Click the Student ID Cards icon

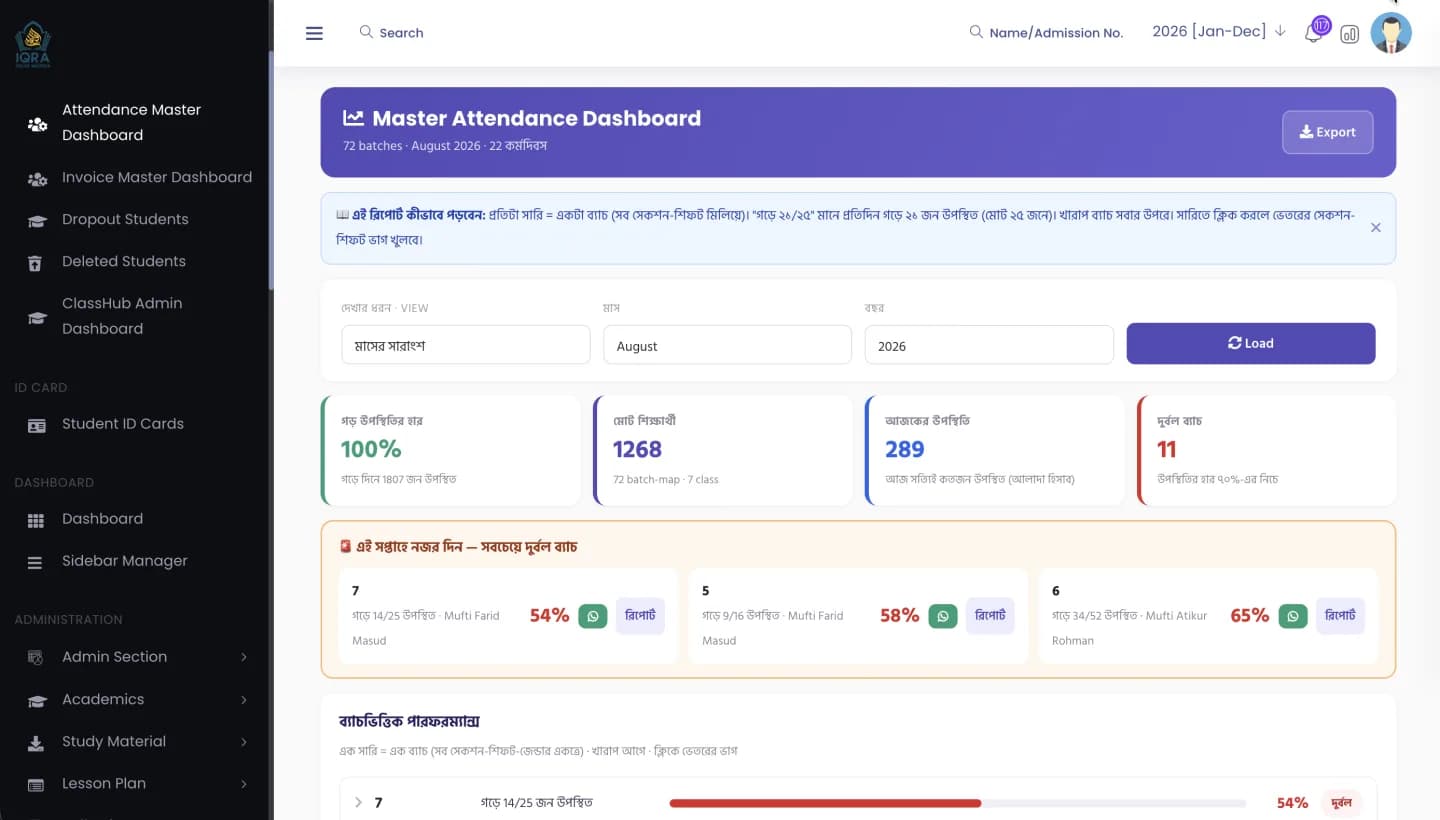coord(36,425)
